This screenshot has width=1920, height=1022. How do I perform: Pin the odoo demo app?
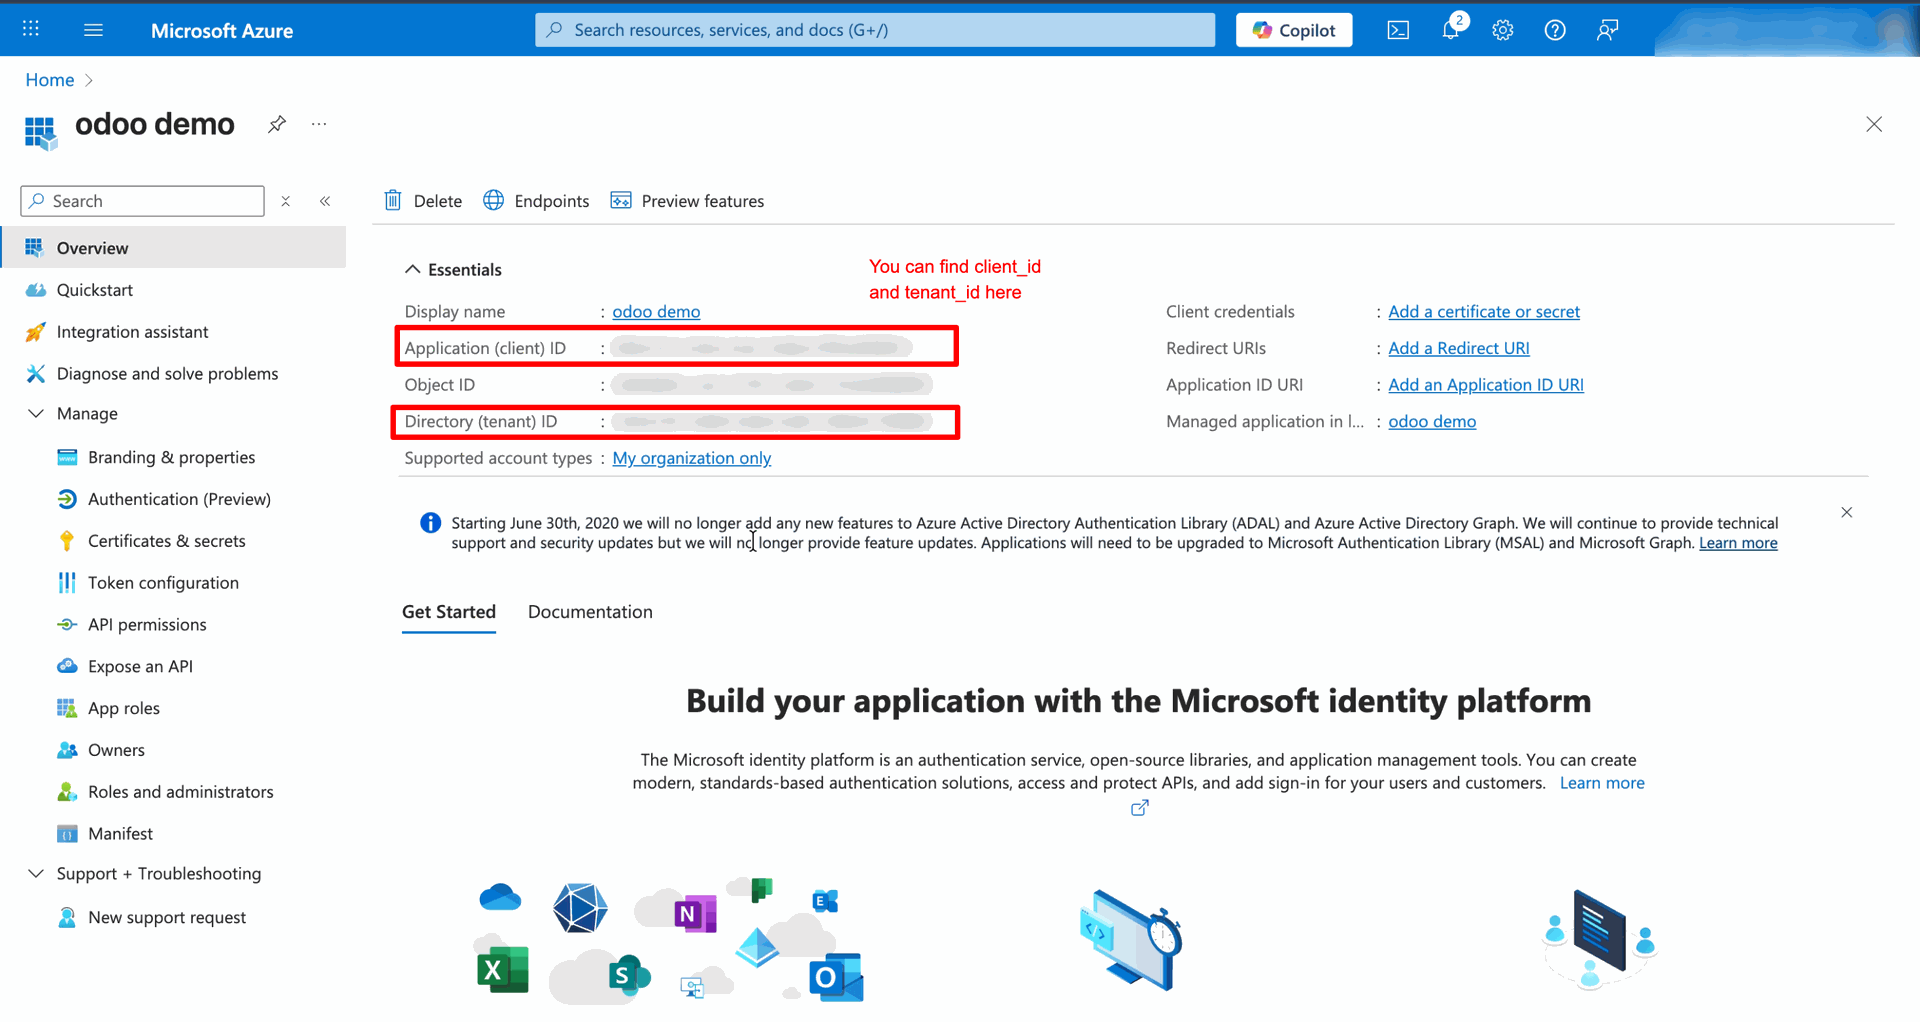pos(277,124)
